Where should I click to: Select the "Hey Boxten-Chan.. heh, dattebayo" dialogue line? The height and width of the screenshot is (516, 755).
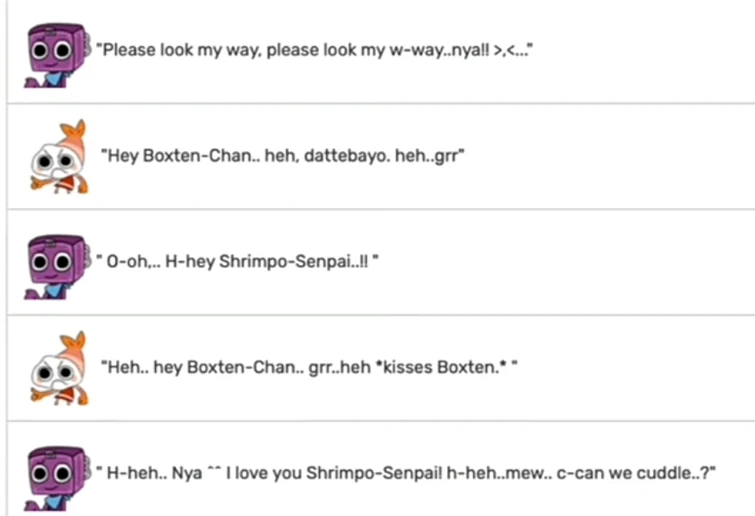285,155
